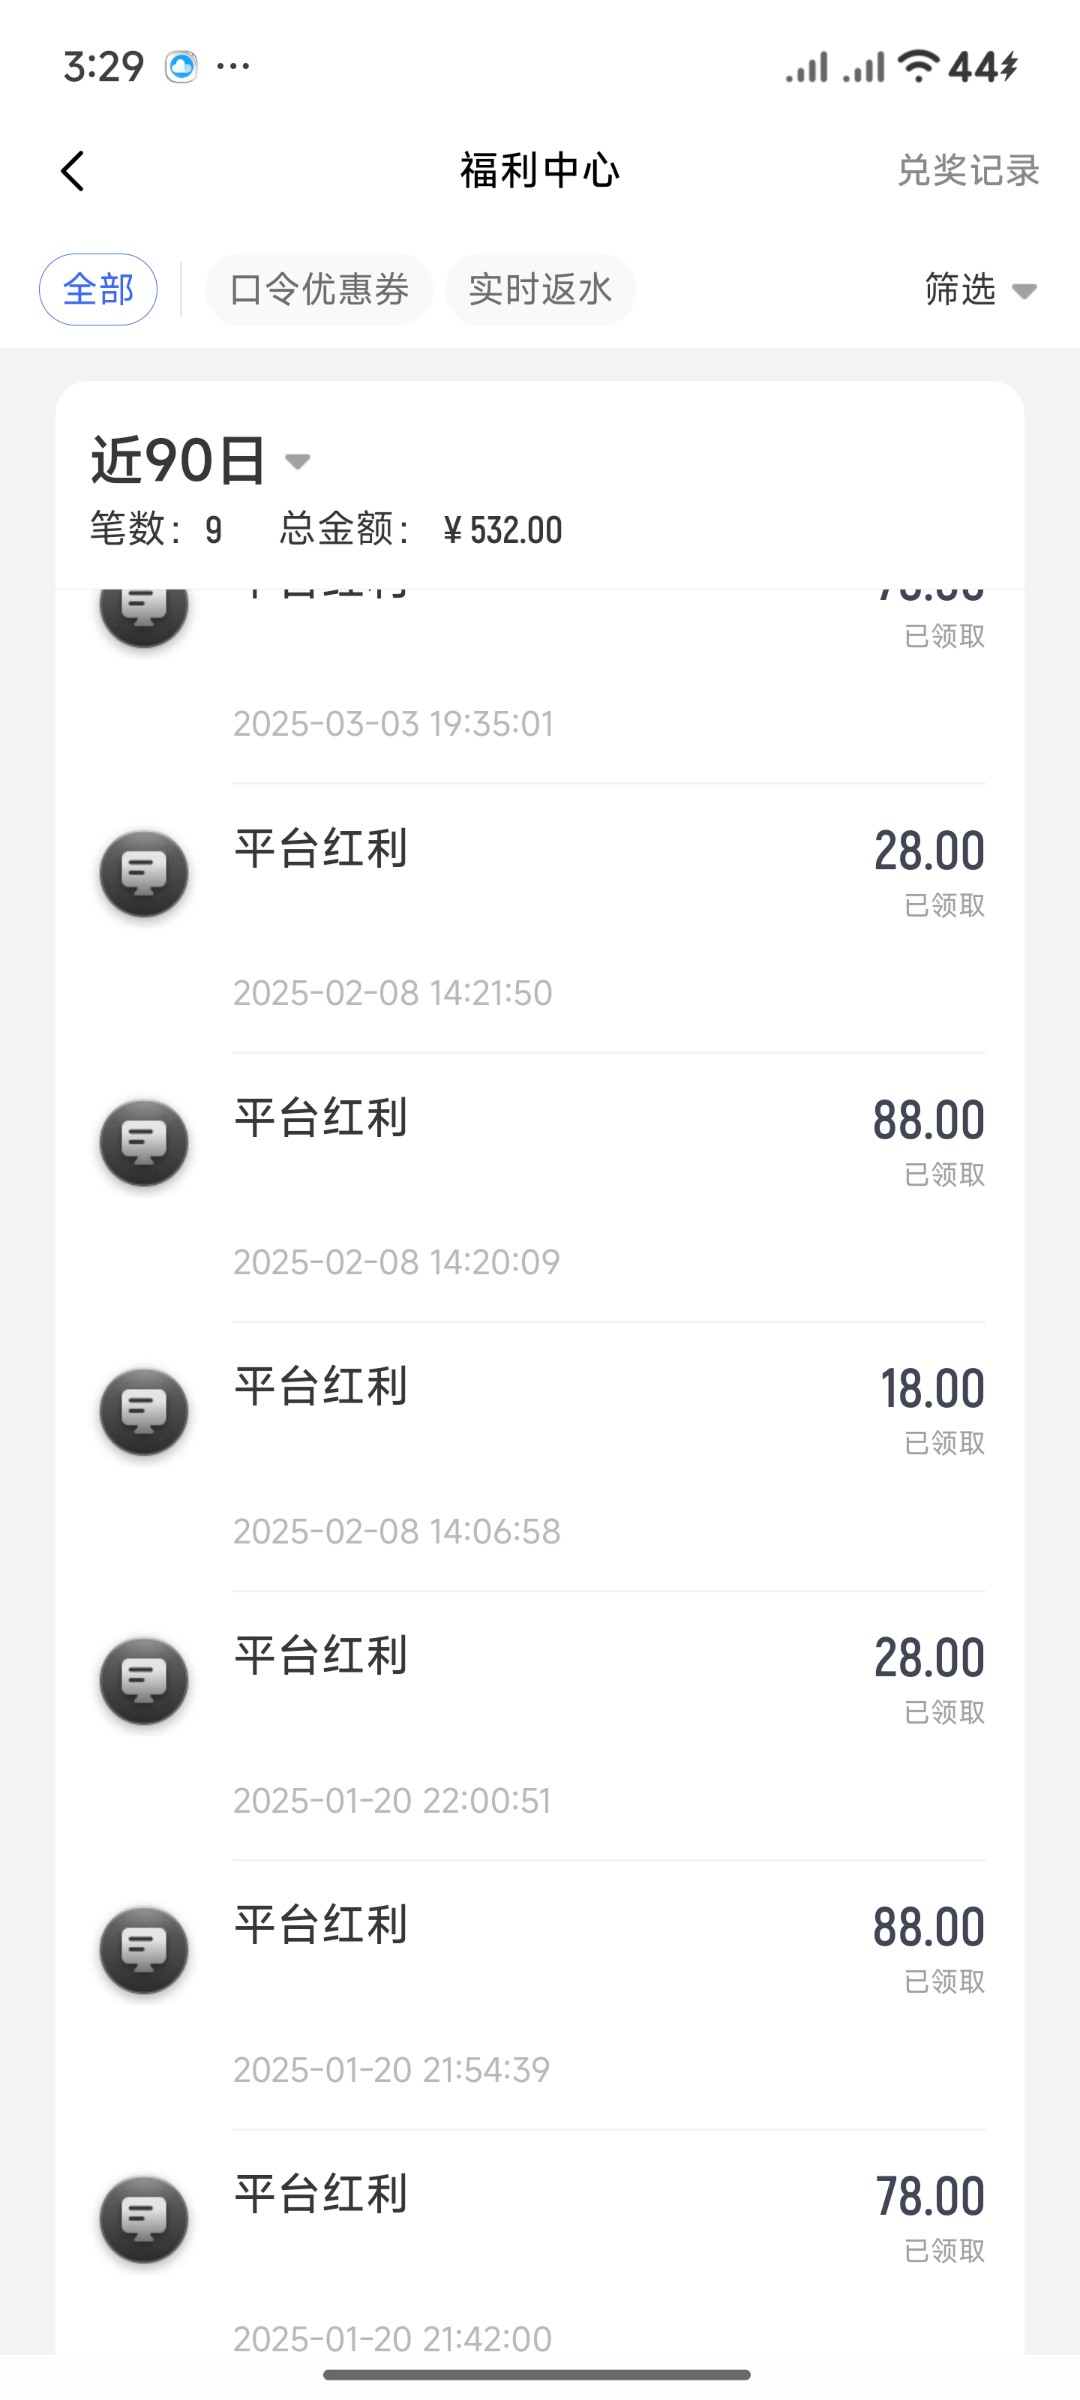This screenshot has height=2400, width=1080.
Task: Tap icon of 2025-01-20 22:00:51 record
Action: (x=144, y=1680)
